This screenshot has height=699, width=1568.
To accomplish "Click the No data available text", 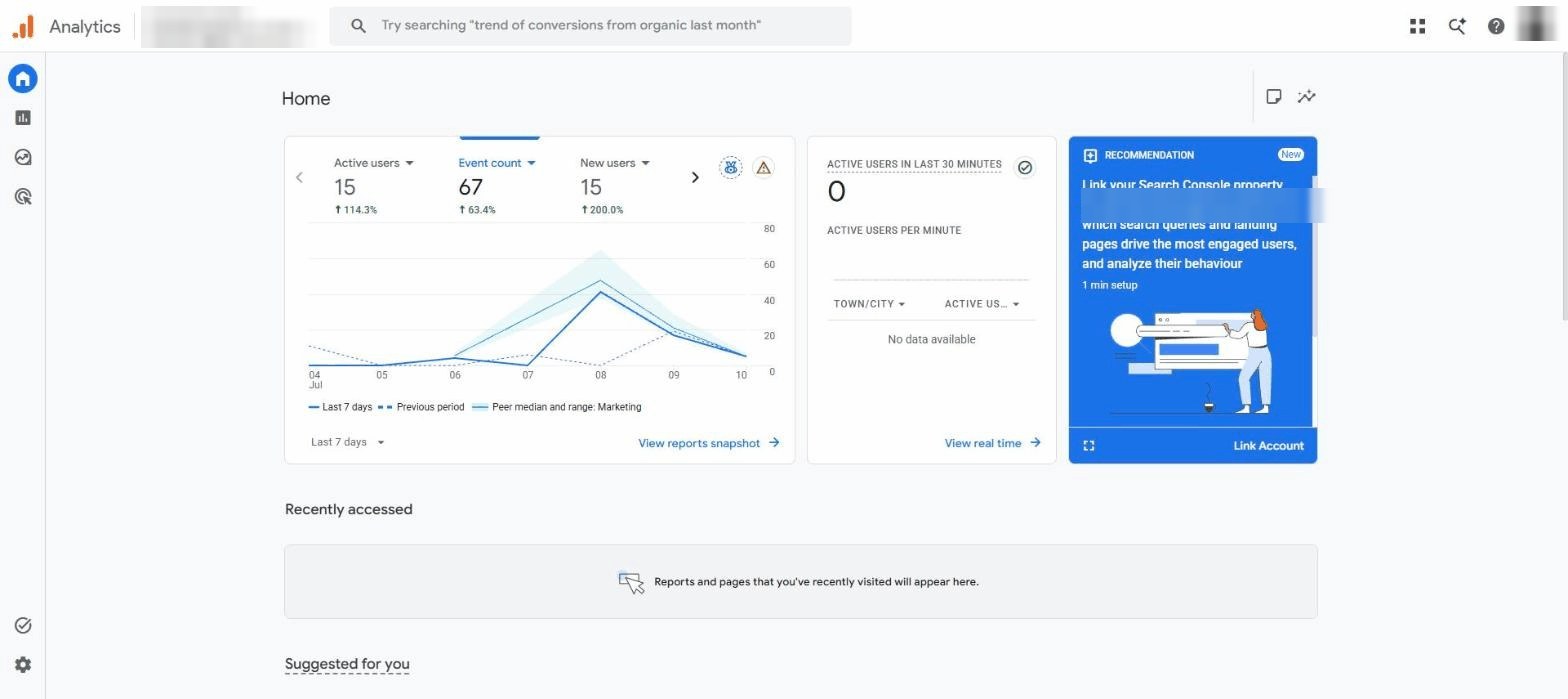I will [x=931, y=340].
